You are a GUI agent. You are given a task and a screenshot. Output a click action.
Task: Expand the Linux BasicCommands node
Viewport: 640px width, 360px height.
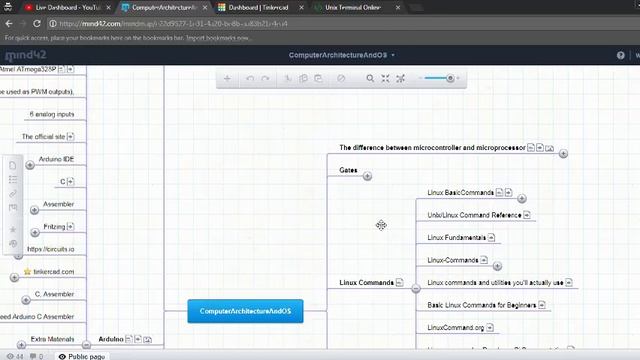coord(522,198)
